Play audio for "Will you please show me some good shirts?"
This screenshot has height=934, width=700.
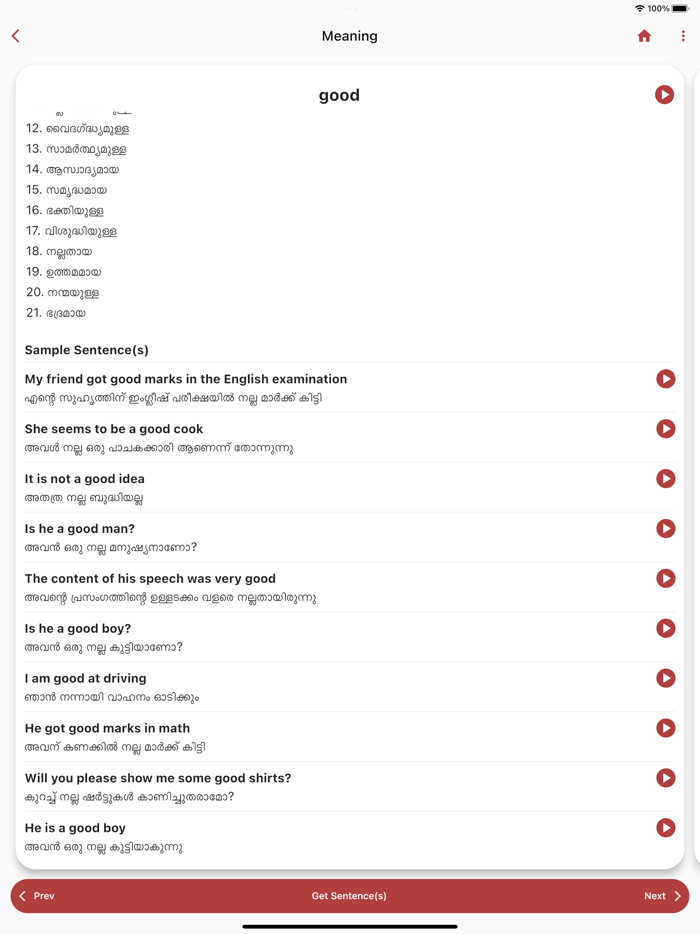665,778
